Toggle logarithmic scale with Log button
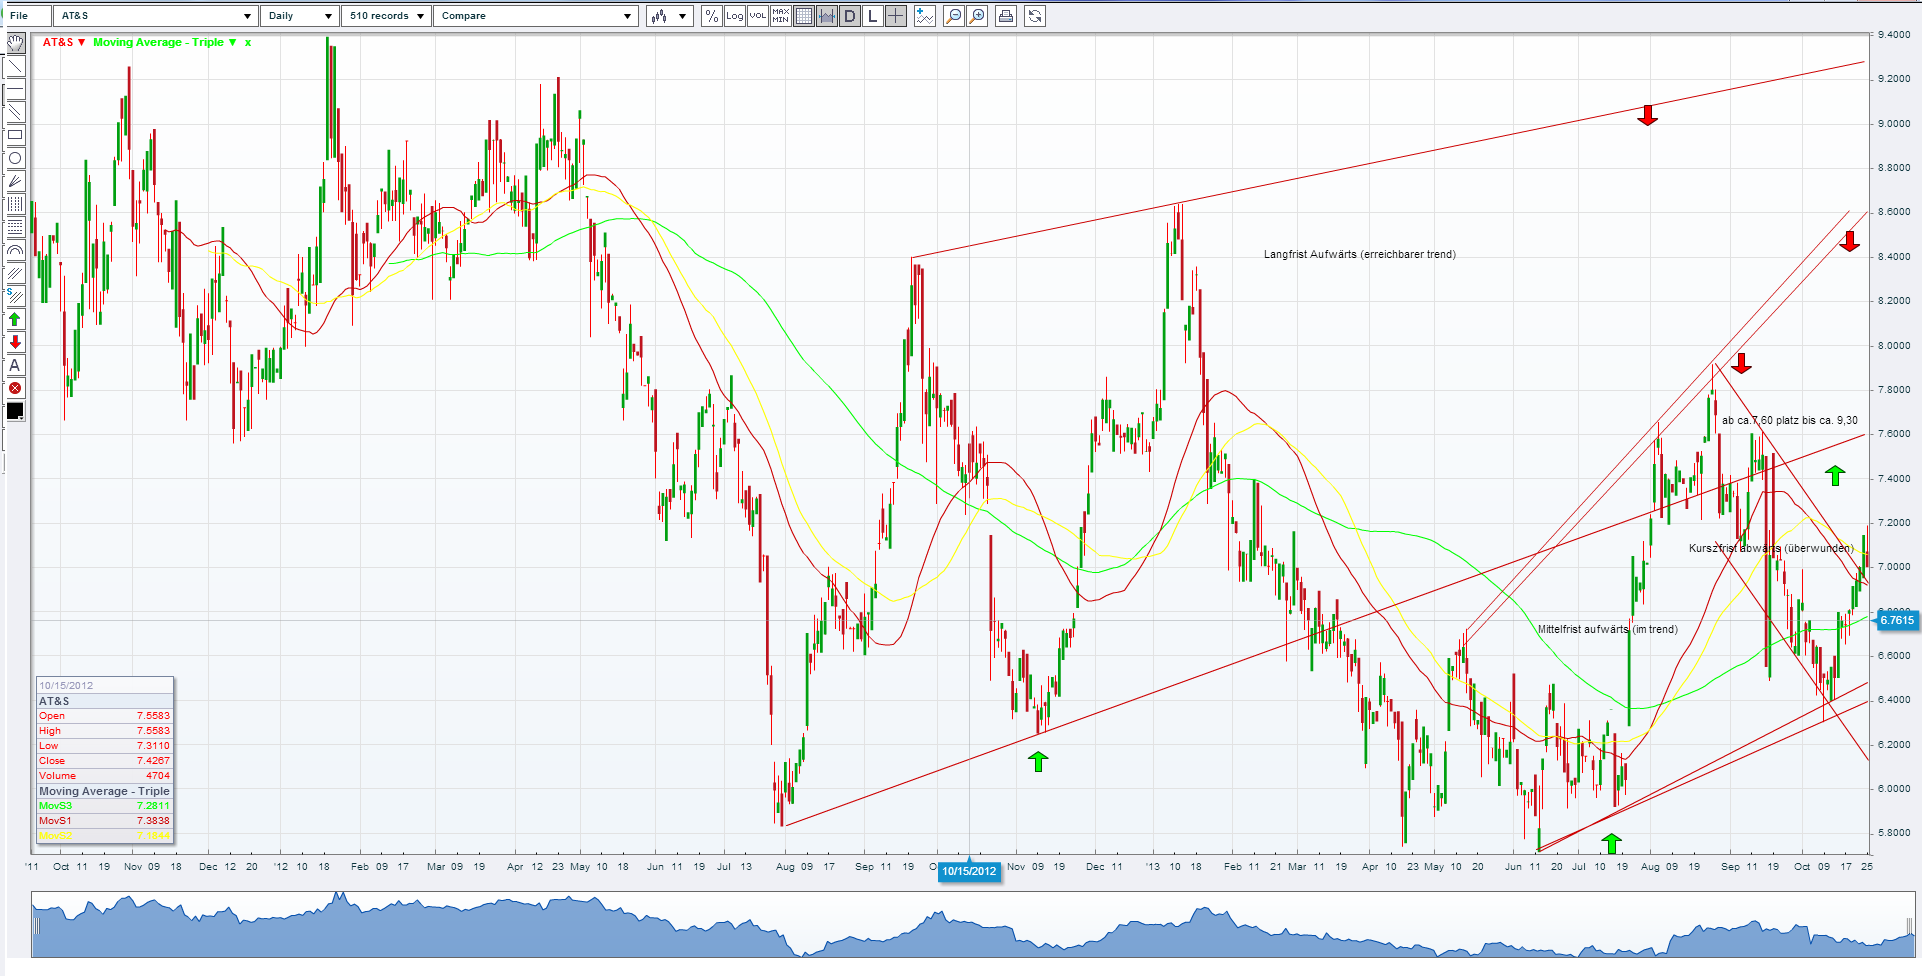The image size is (1932, 976). click(x=734, y=16)
